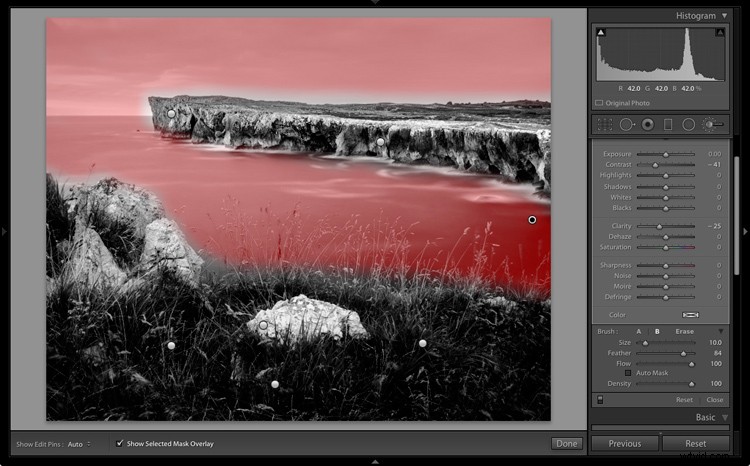Screen dimensions: 750x466
Task: Click the Feather slider handle
Action: pos(683,354)
